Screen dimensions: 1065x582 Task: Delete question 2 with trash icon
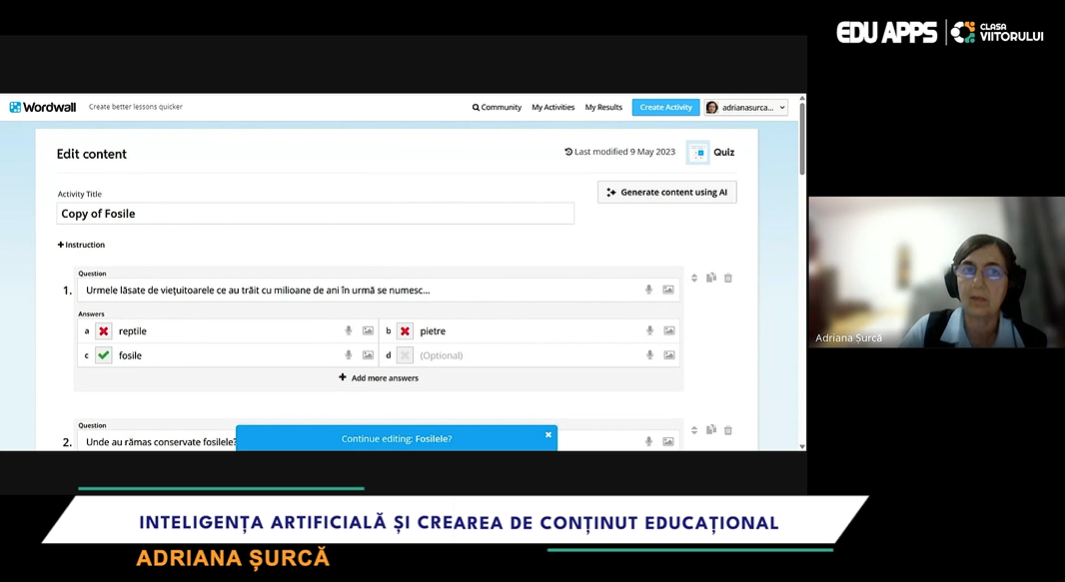click(x=728, y=430)
